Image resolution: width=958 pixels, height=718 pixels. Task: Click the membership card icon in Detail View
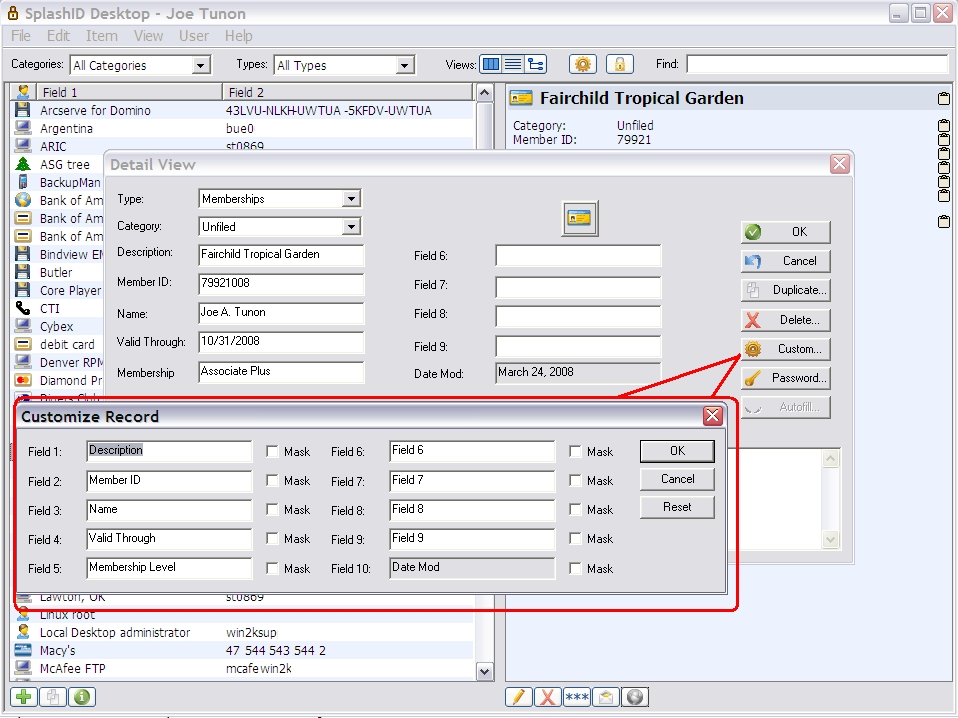[580, 217]
